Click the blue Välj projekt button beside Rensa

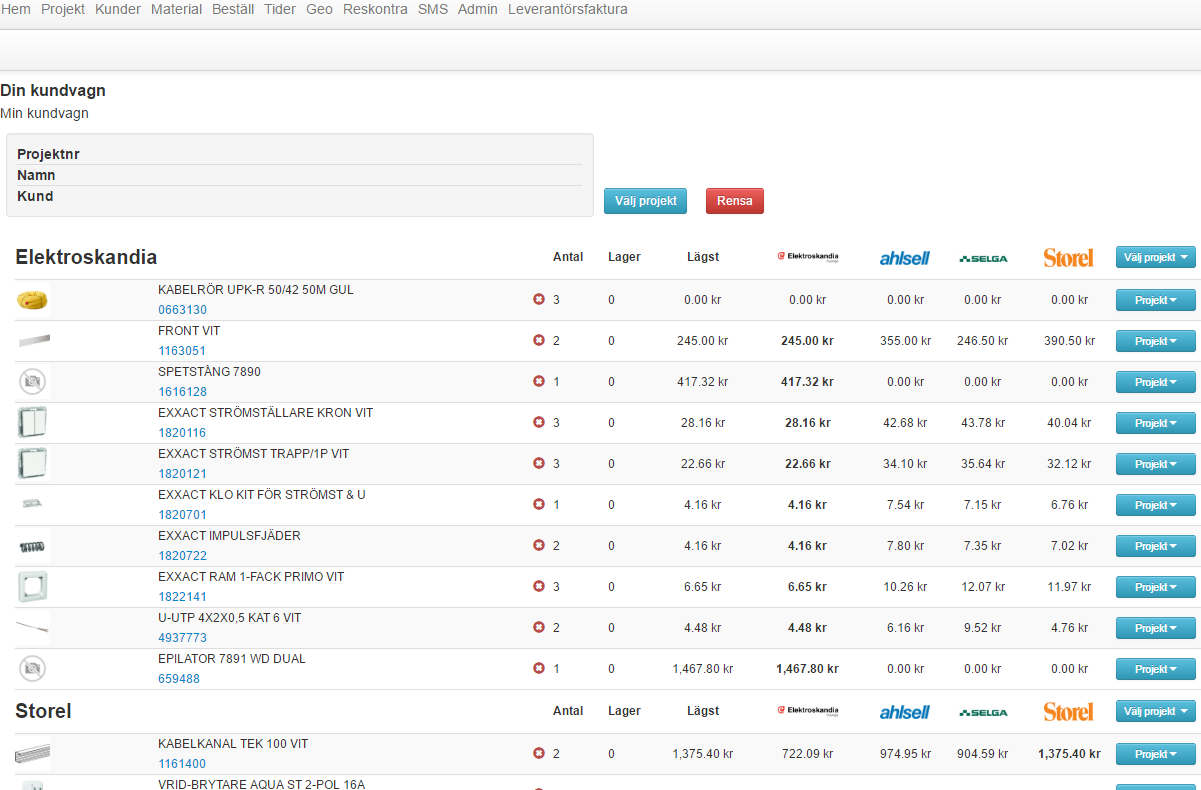pos(645,201)
